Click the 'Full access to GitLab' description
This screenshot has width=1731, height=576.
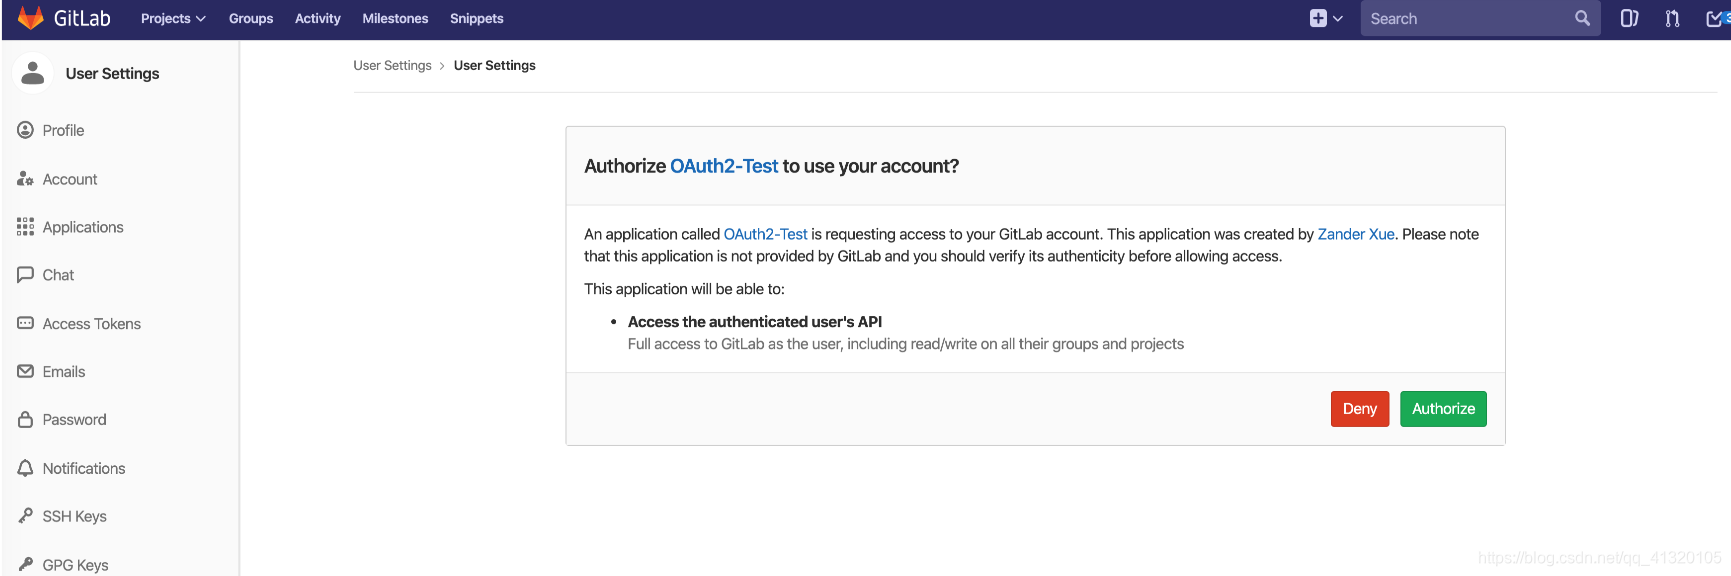906,344
